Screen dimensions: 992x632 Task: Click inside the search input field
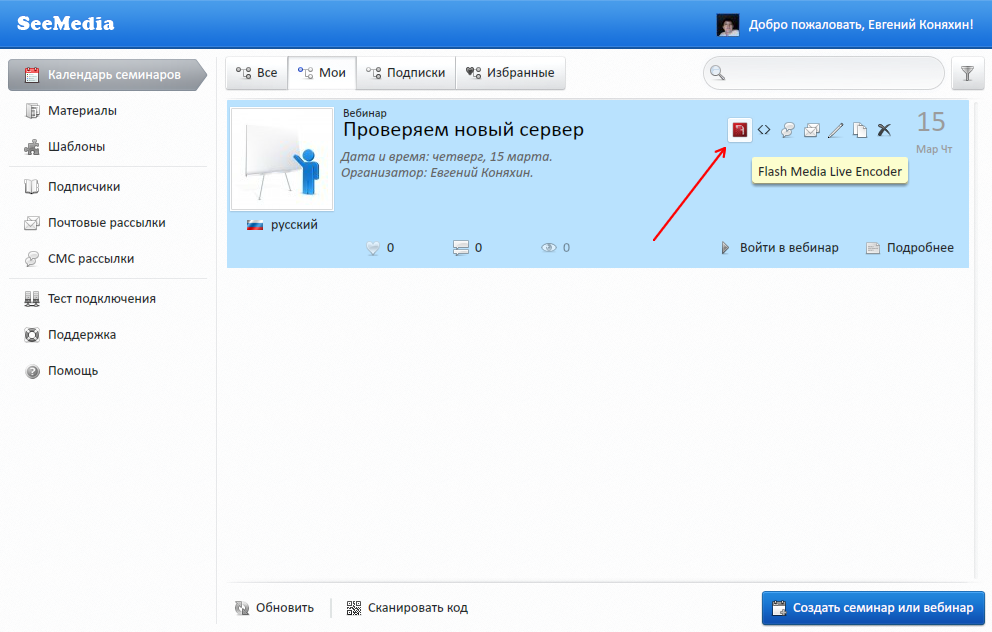[x=824, y=73]
